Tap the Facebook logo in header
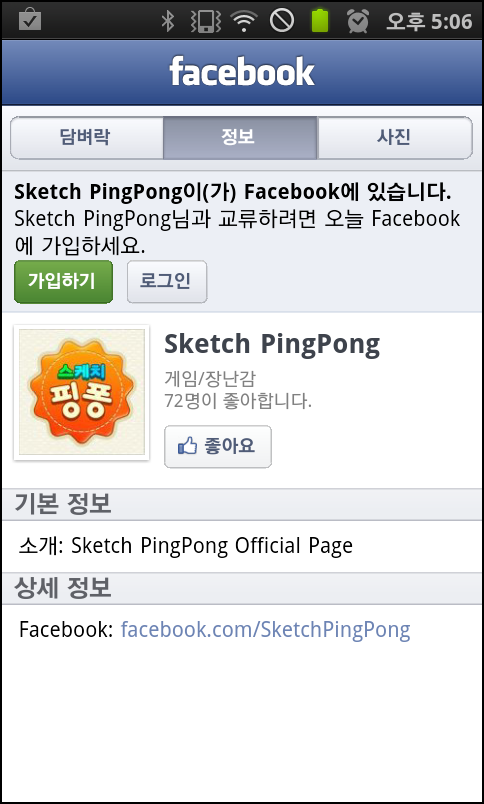Viewport: 484px width, 804px height. (241, 72)
